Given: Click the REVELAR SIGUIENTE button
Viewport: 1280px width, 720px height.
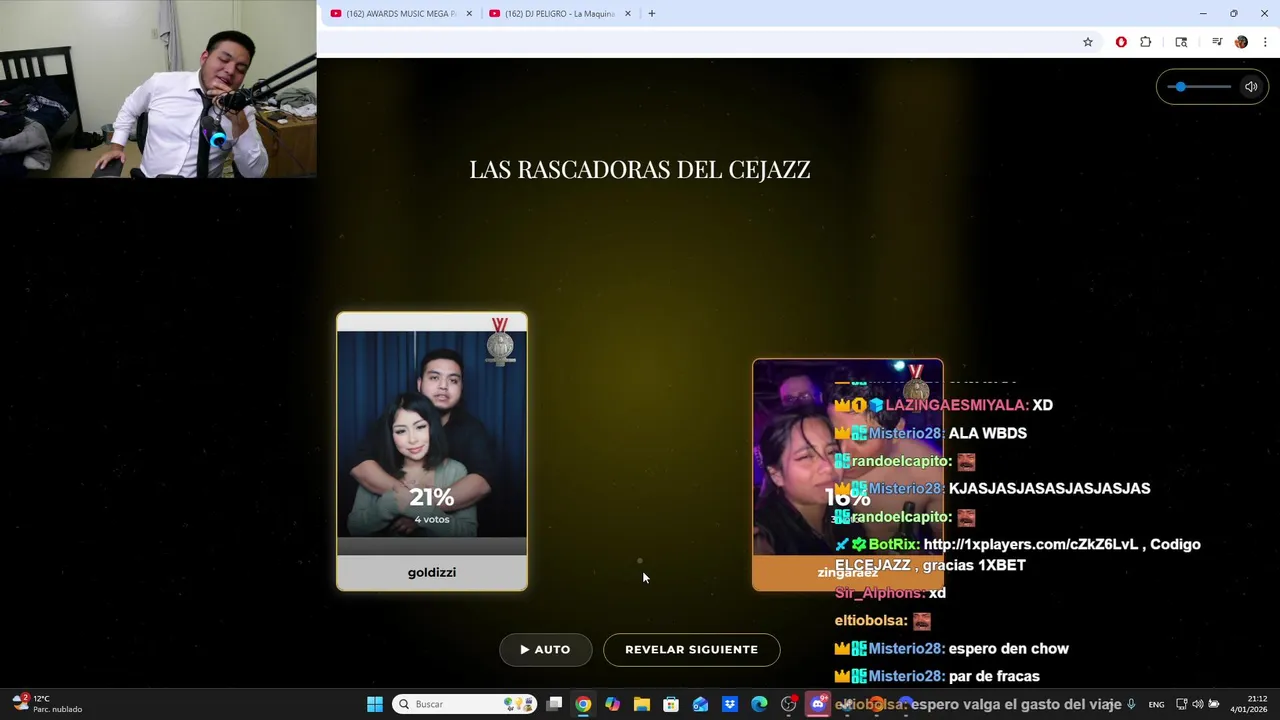Looking at the screenshot, I should tap(691, 649).
